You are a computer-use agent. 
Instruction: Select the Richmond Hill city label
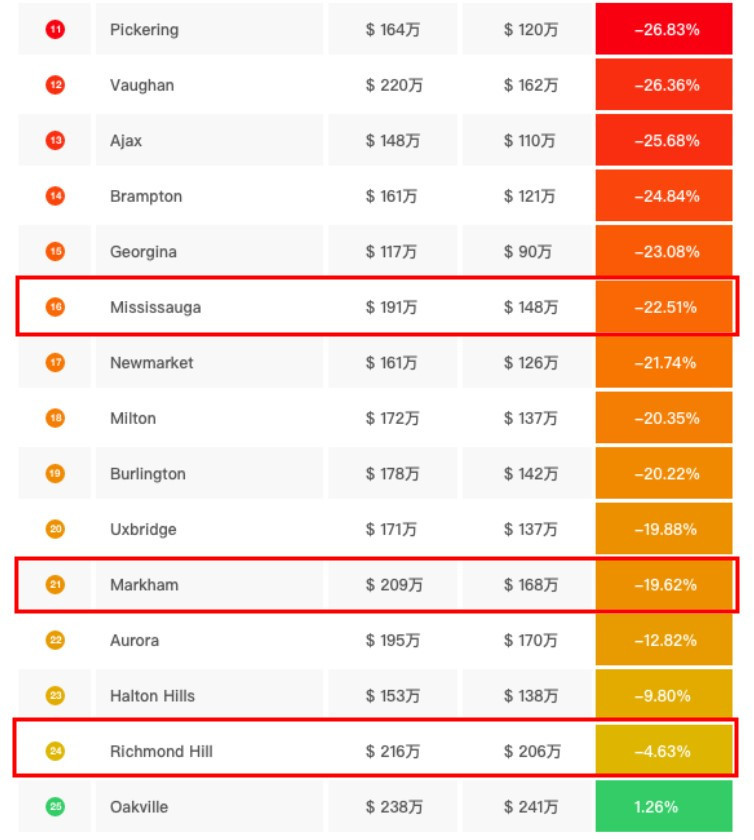coord(161,751)
